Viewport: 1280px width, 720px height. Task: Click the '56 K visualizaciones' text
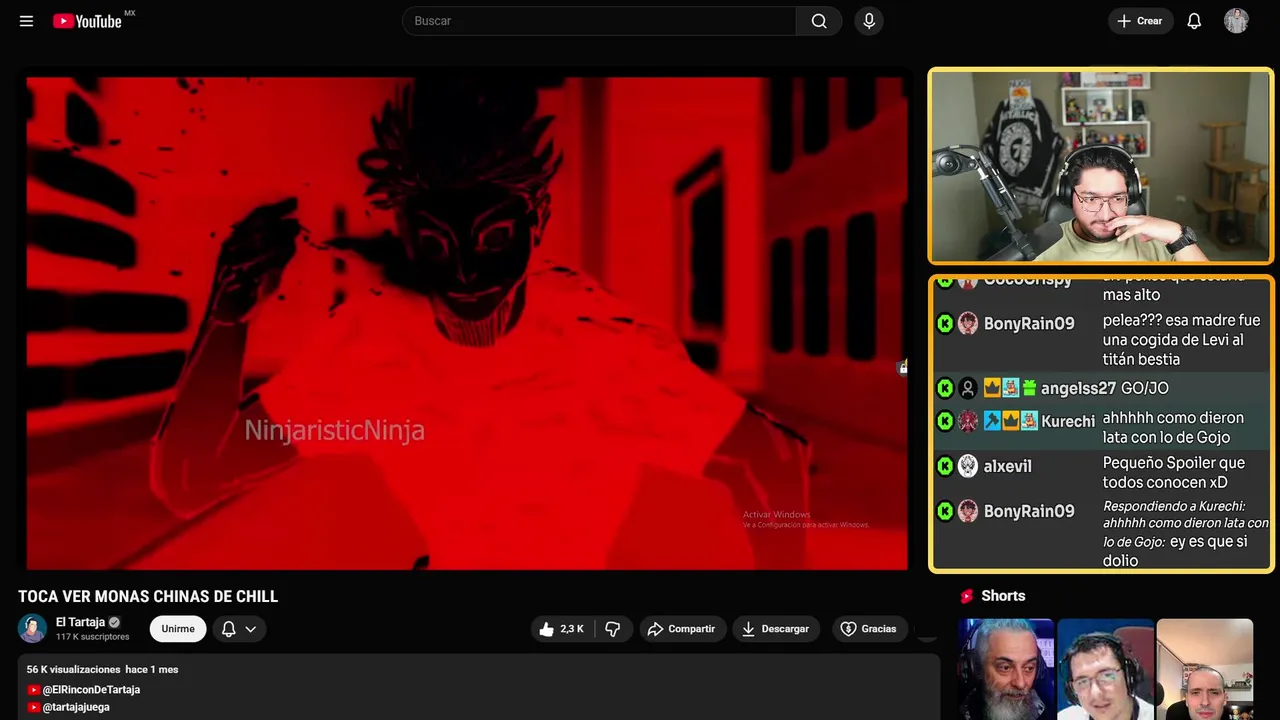pos(73,669)
